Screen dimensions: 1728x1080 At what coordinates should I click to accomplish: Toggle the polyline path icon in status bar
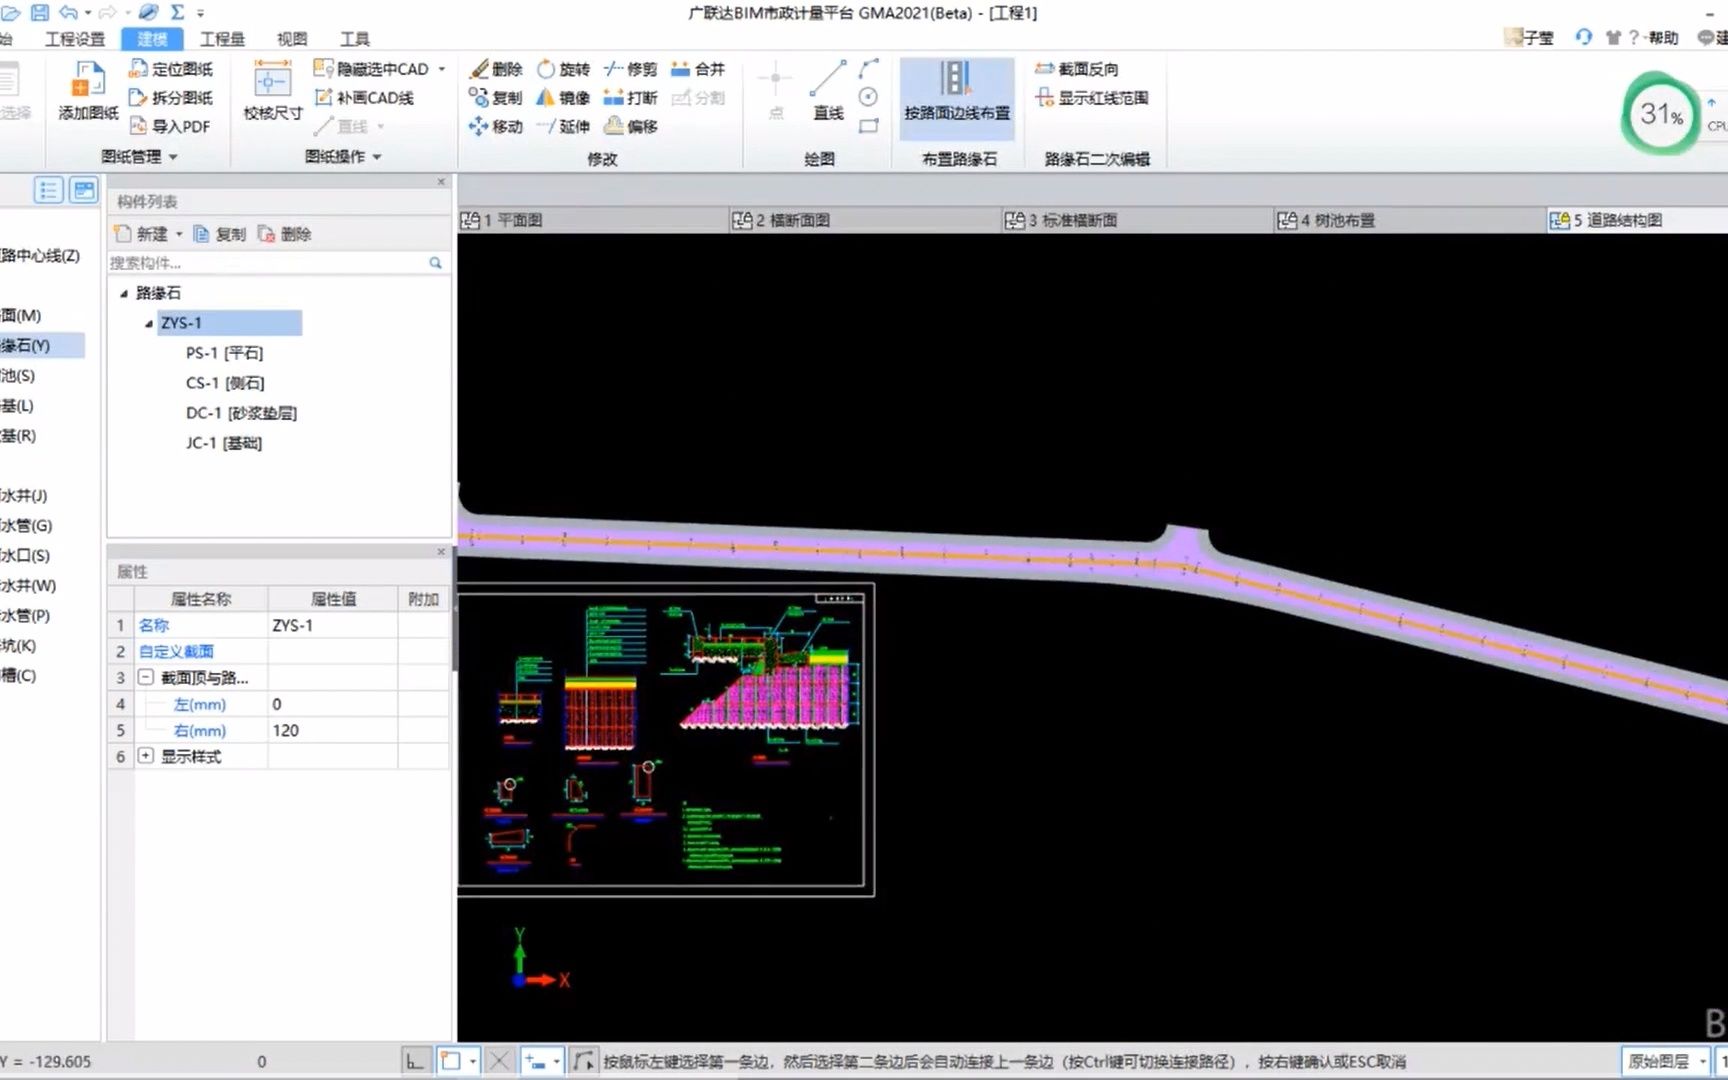coord(584,1061)
